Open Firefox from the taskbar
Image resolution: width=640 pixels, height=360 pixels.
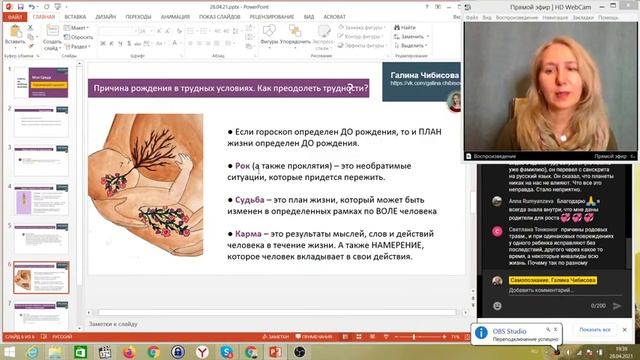coord(129,352)
